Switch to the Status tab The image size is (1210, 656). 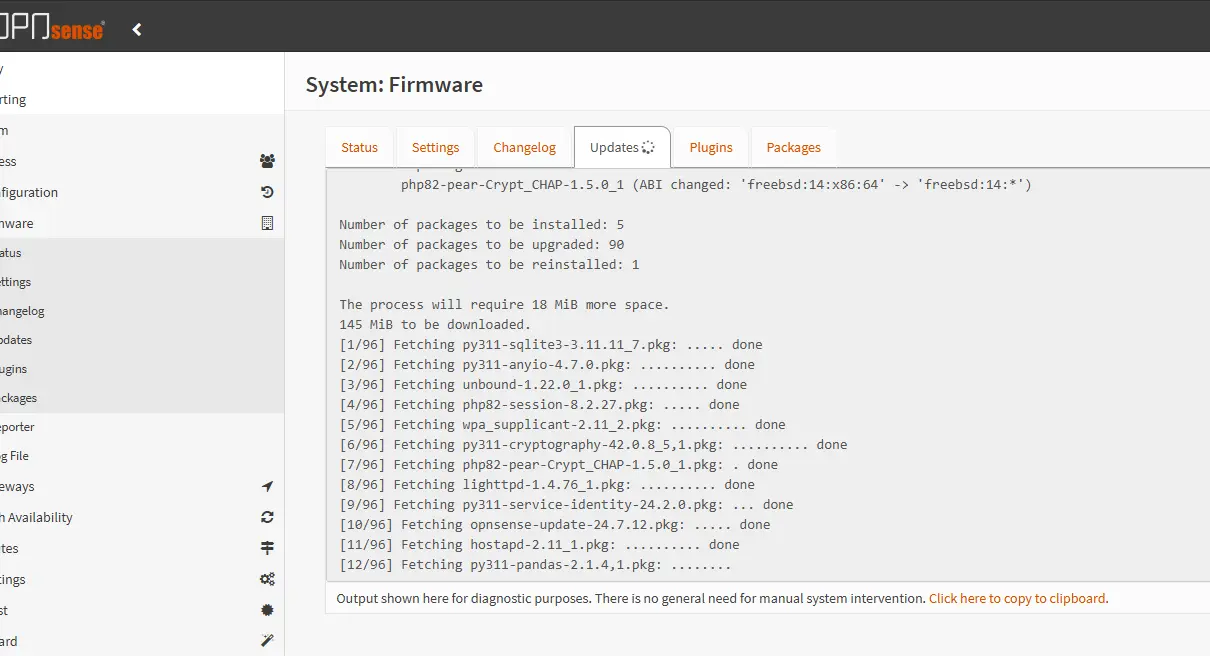359,146
